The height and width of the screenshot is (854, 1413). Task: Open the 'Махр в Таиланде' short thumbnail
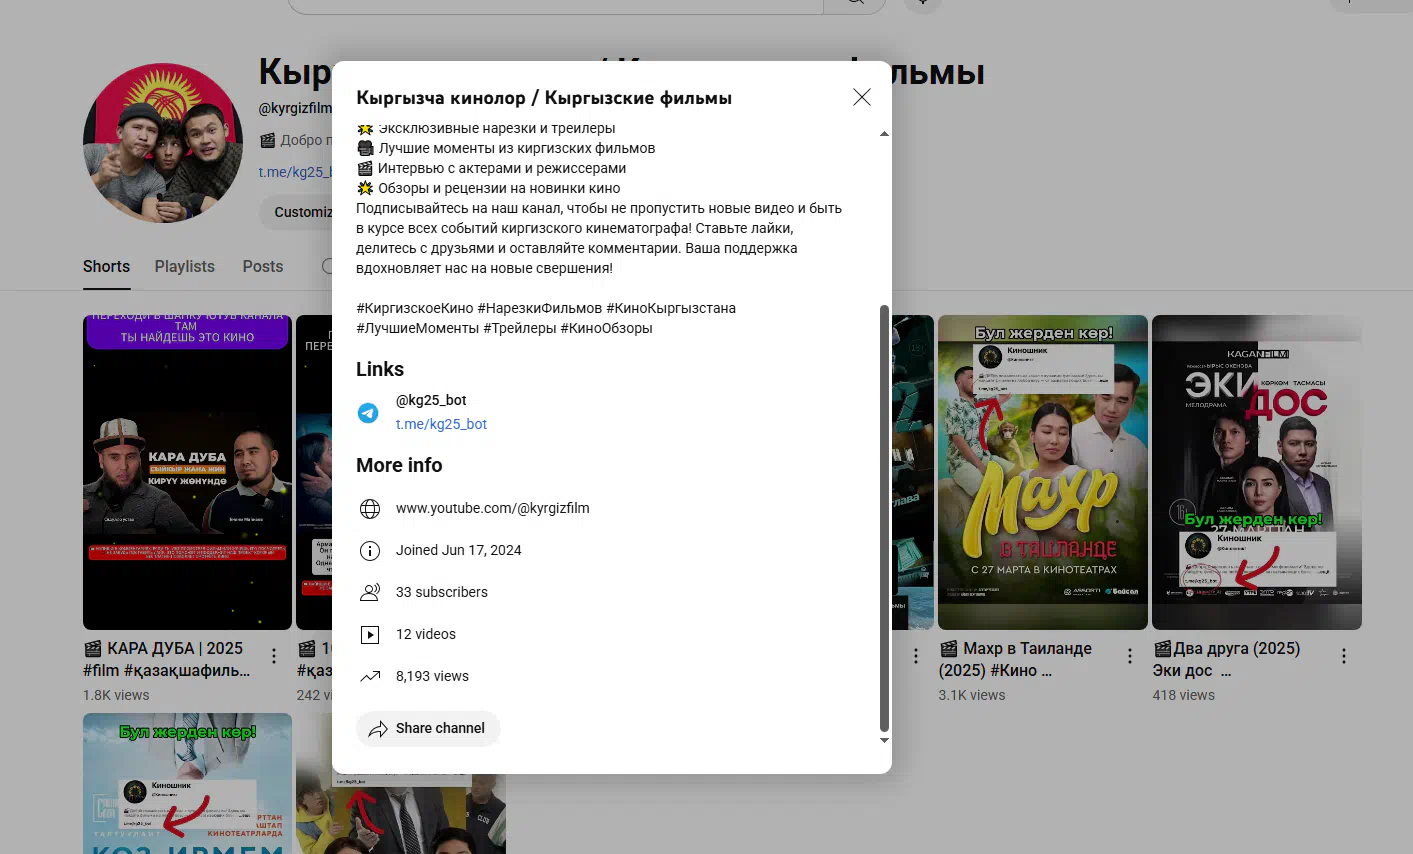pyautogui.click(x=1043, y=472)
